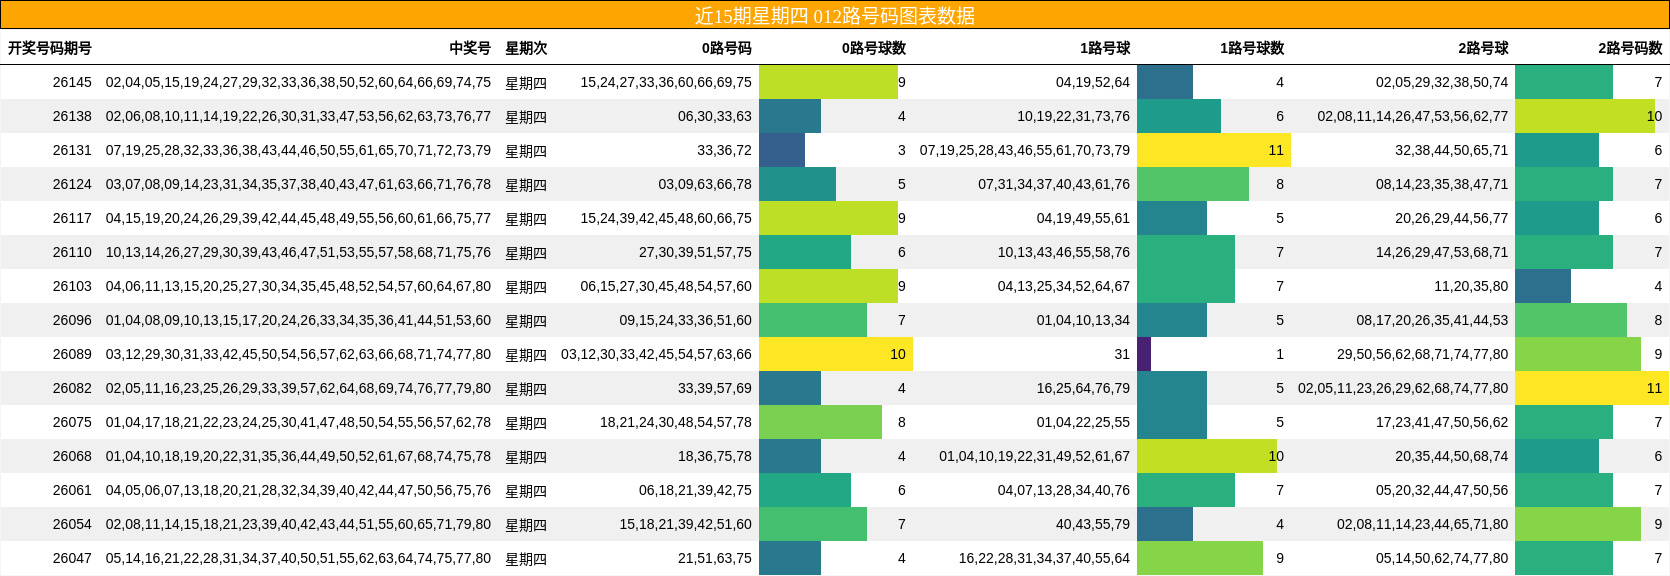Image resolution: width=1670 pixels, height=576 pixels.
Task: Select issue number 26047
Action: coord(72,558)
